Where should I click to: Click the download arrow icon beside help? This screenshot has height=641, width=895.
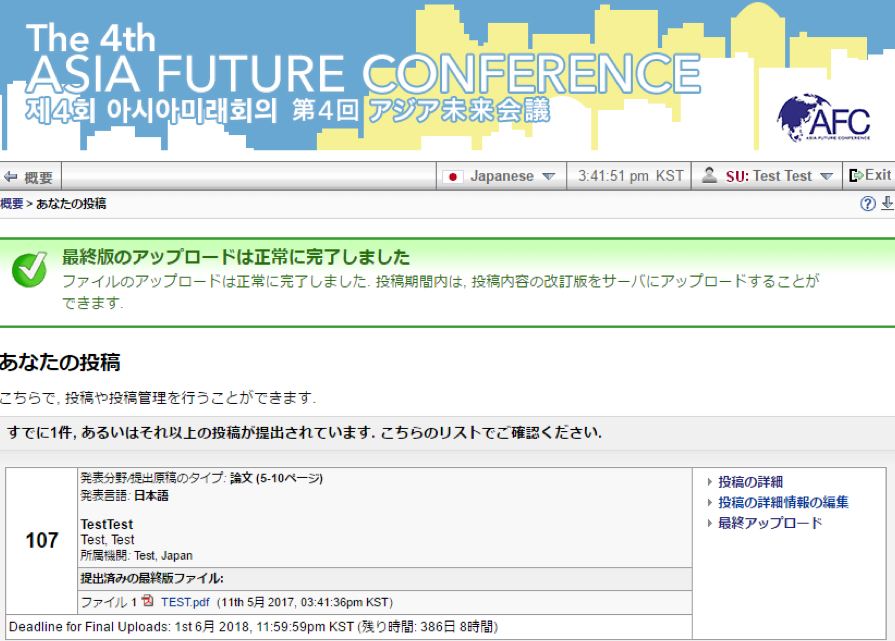click(x=886, y=204)
